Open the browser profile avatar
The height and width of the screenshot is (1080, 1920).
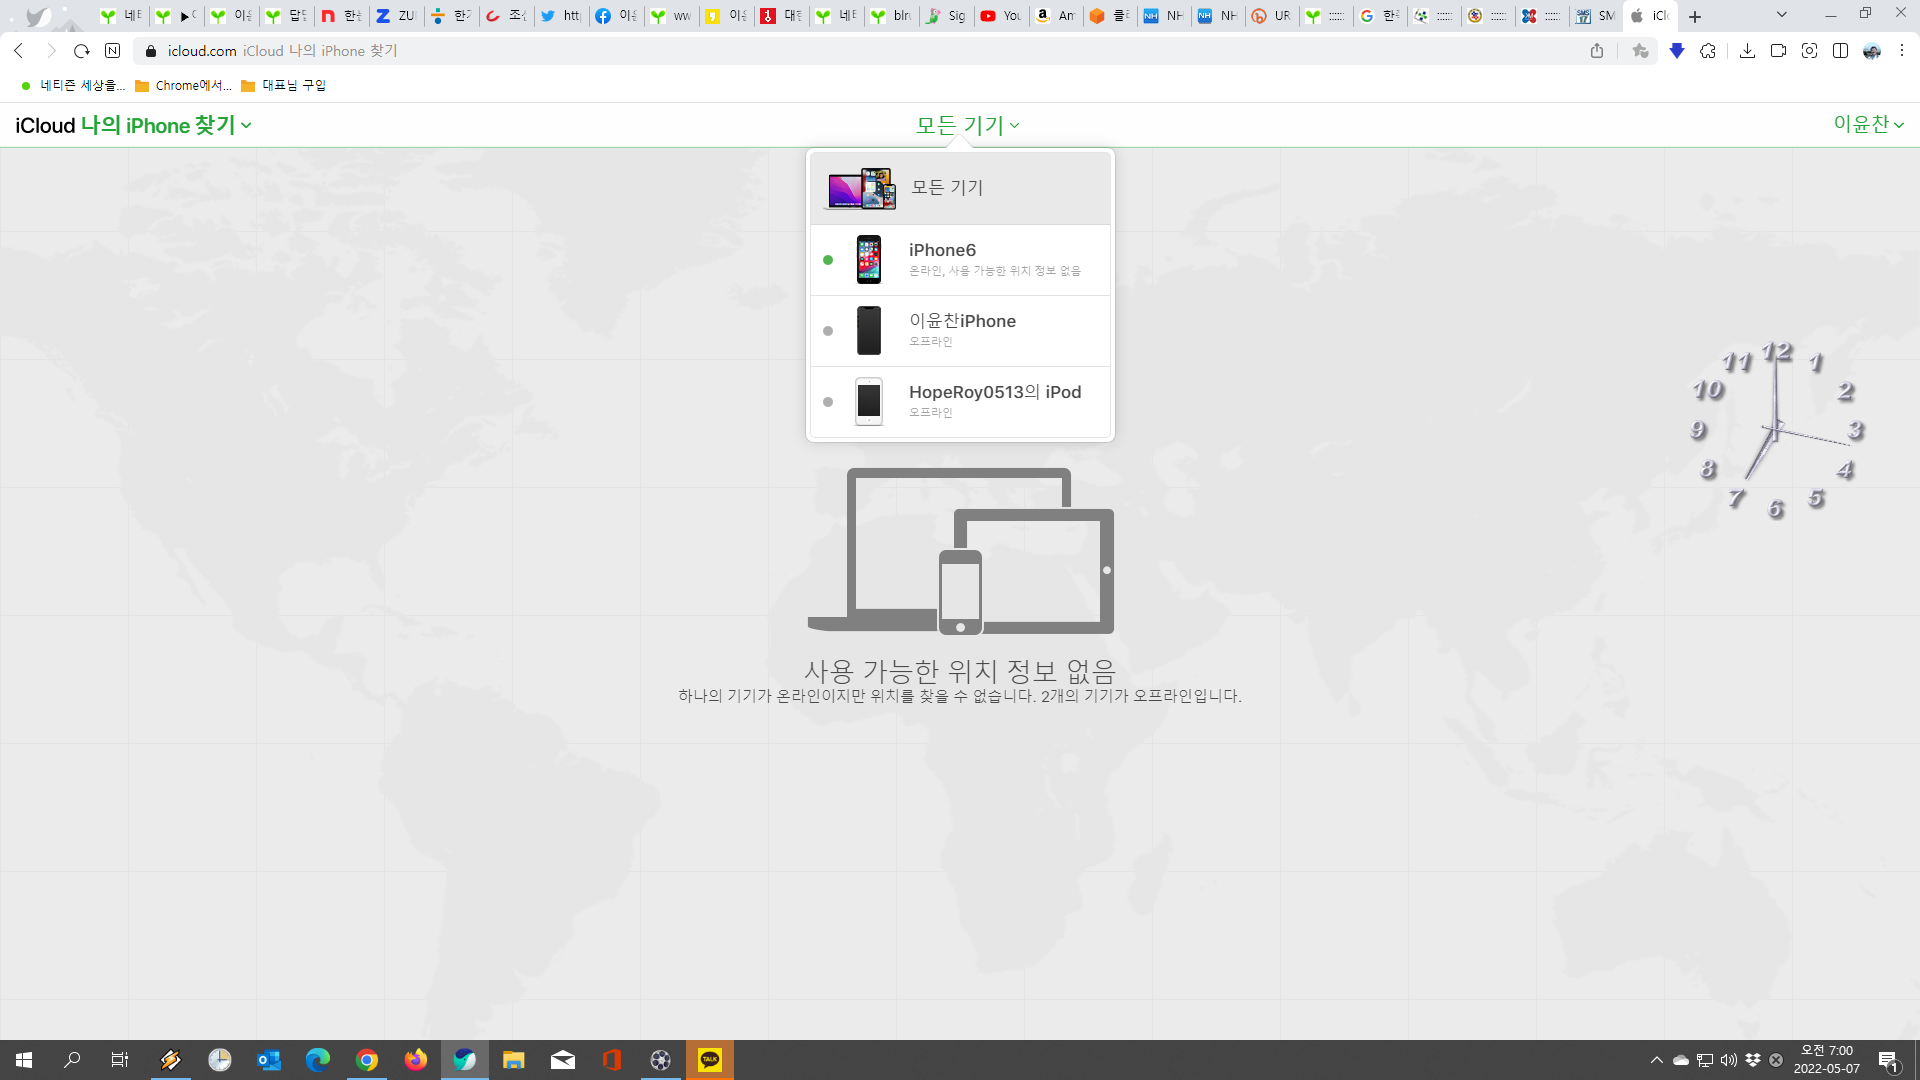pos(1872,51)
